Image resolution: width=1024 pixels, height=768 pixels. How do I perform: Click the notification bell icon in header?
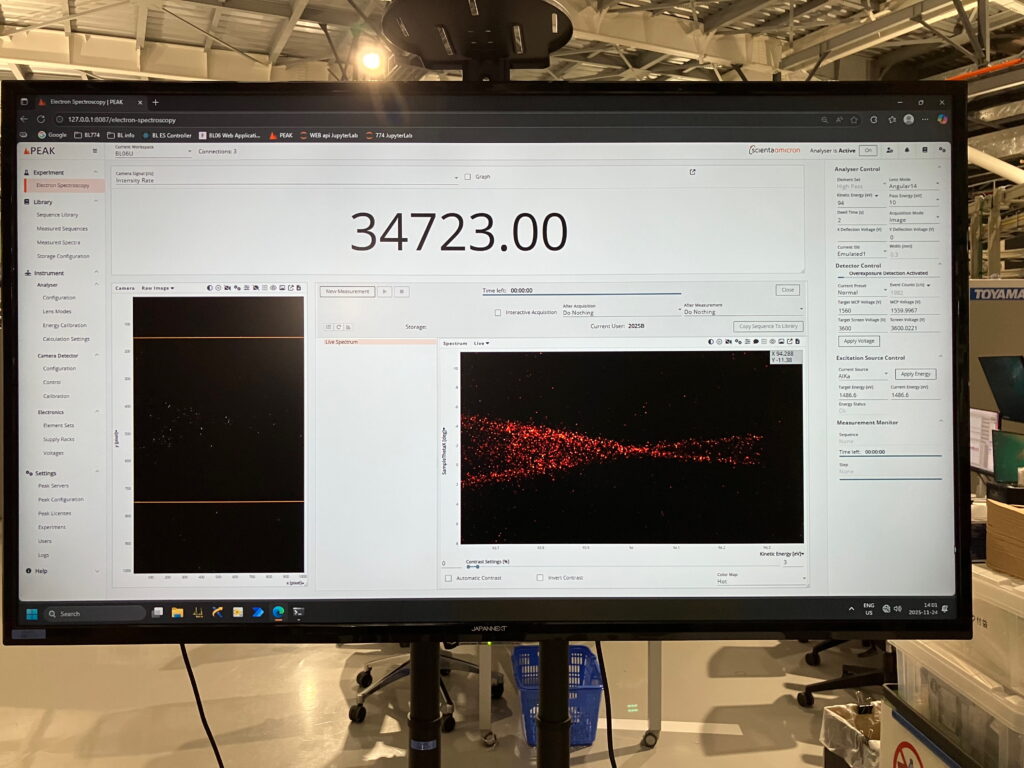(x=907, y=150)
